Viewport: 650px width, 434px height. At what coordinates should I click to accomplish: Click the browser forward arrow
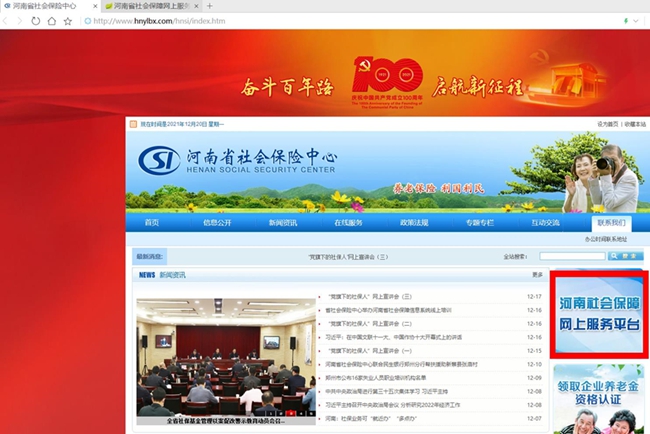pyautogui.click(x=19, y=21)
